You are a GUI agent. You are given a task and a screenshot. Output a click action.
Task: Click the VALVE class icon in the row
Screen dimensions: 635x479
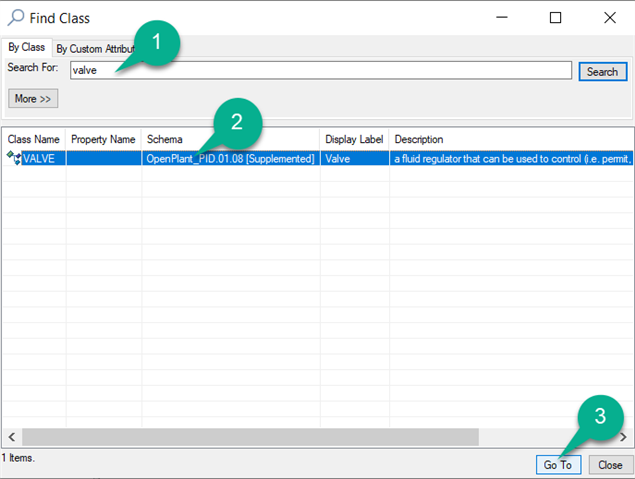pyautogui.click(x=14, y=158)
